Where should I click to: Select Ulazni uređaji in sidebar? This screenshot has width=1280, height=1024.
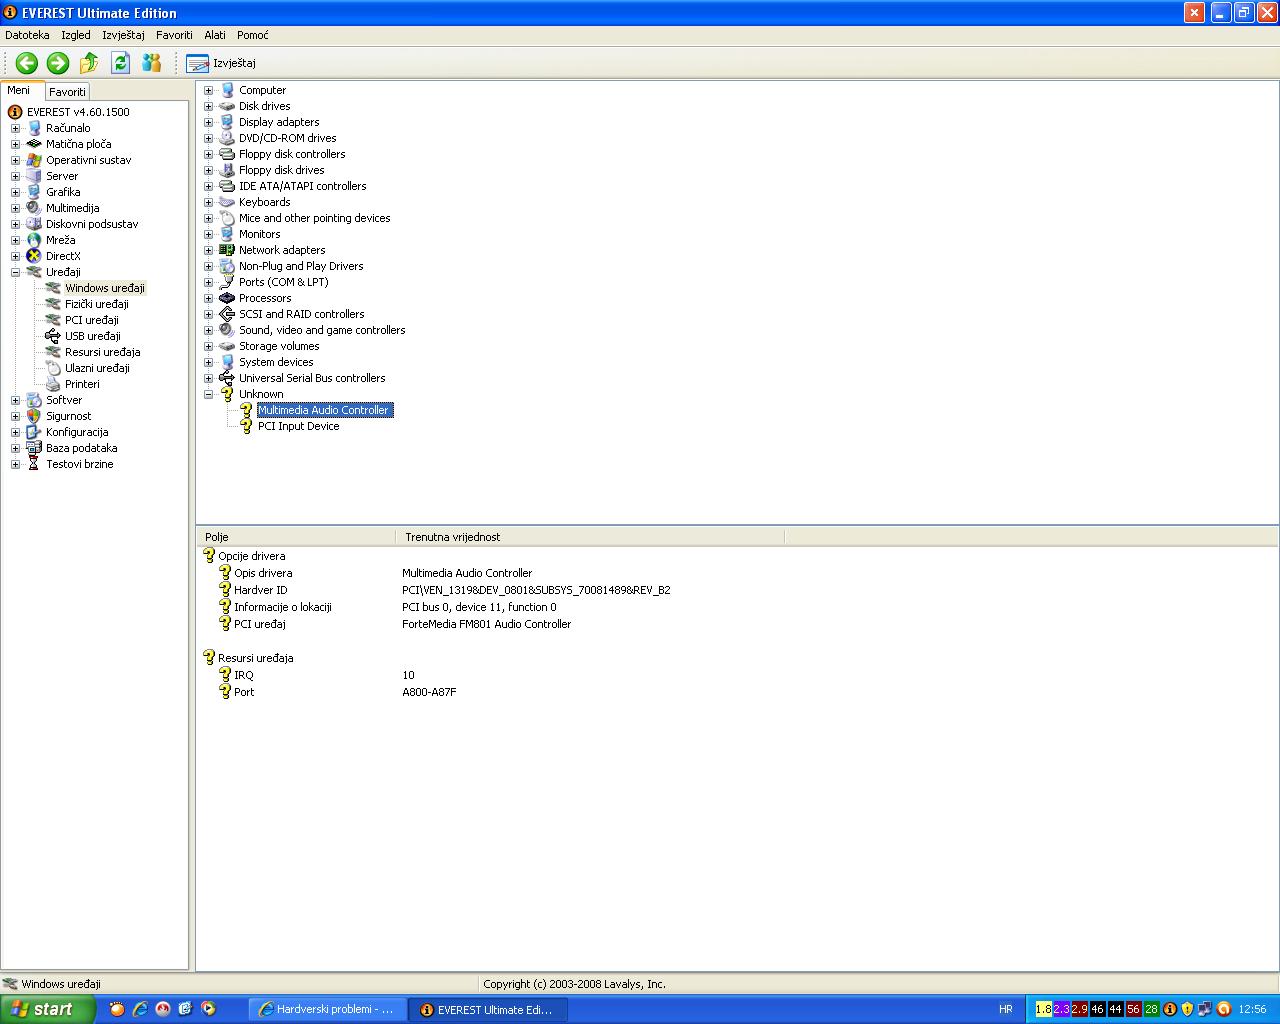[98, 368]
